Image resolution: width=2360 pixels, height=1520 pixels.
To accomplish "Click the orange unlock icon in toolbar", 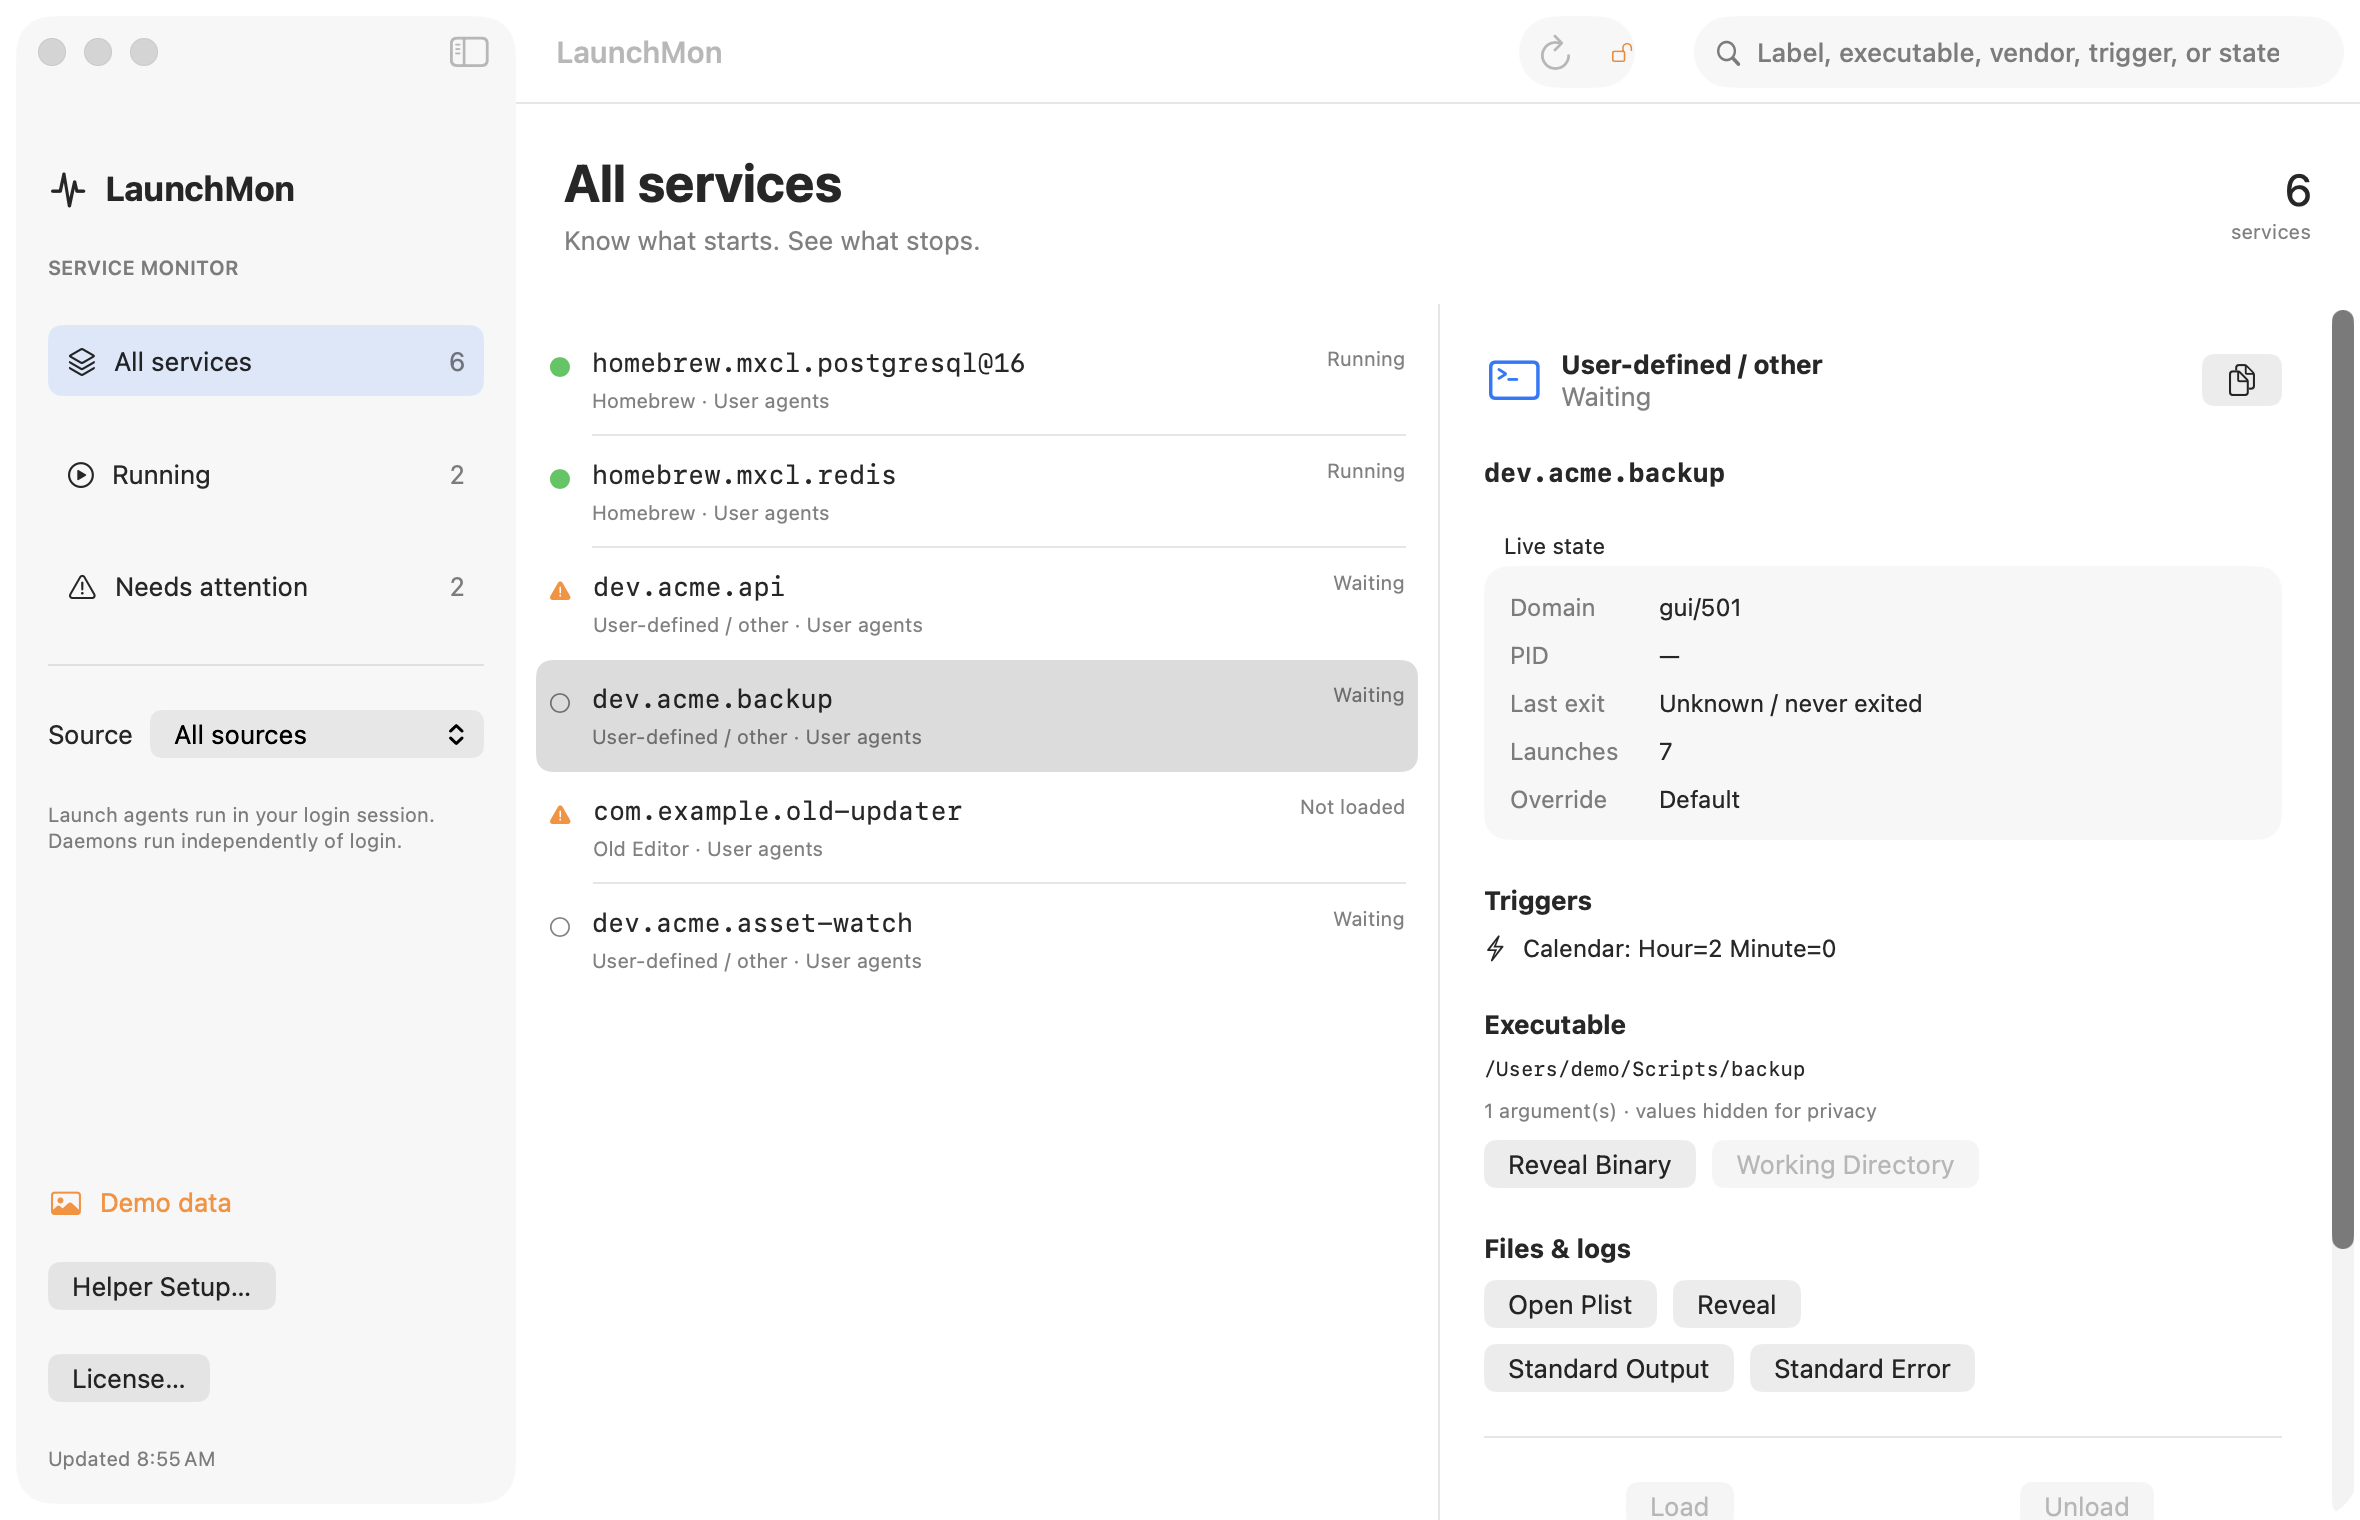I will (x=1621, y=53).
